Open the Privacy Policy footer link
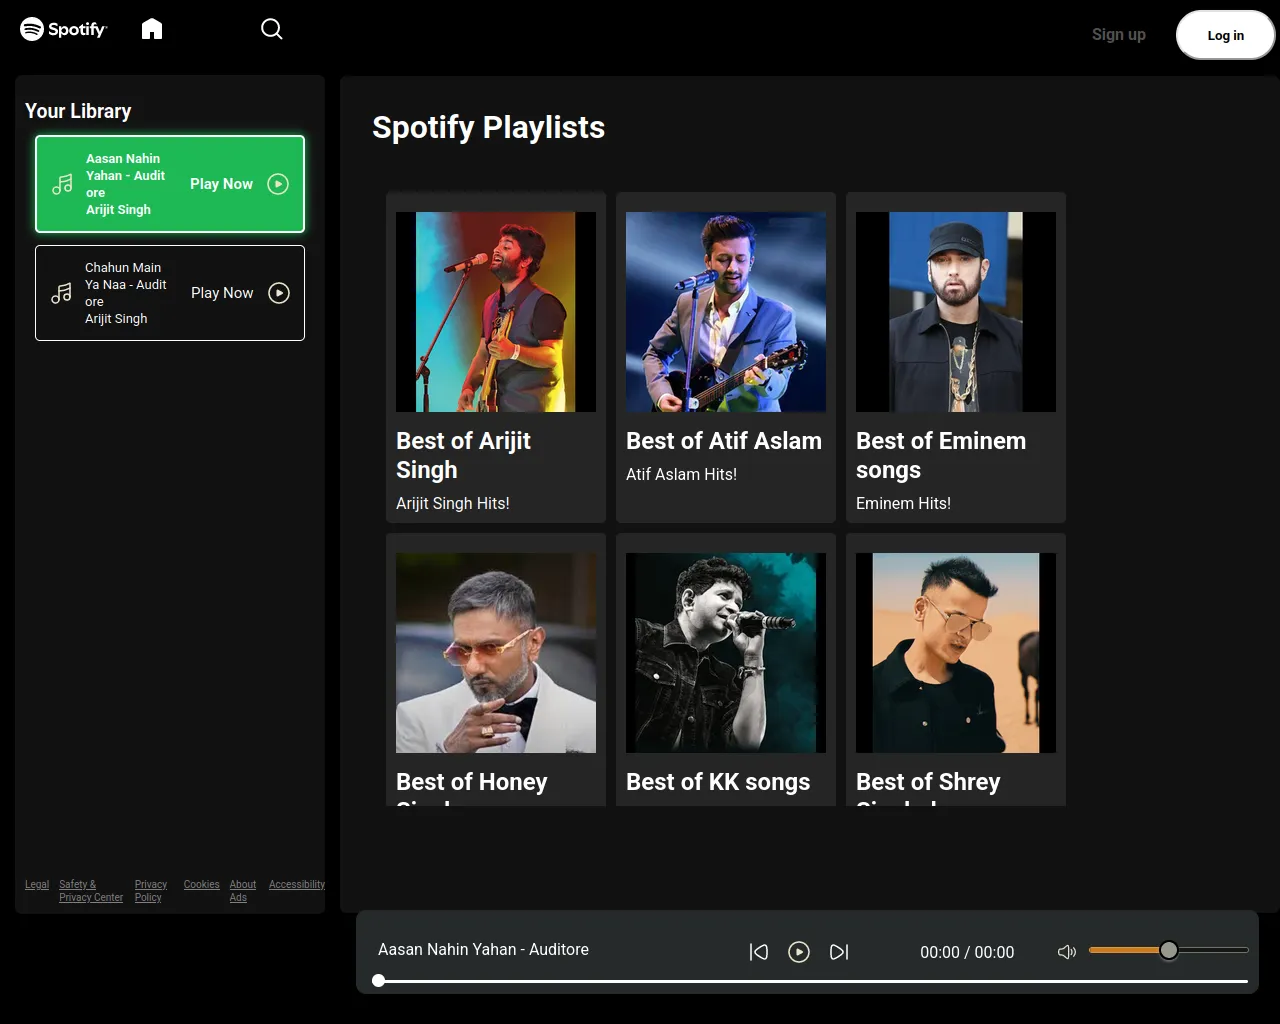 point(151,891)
